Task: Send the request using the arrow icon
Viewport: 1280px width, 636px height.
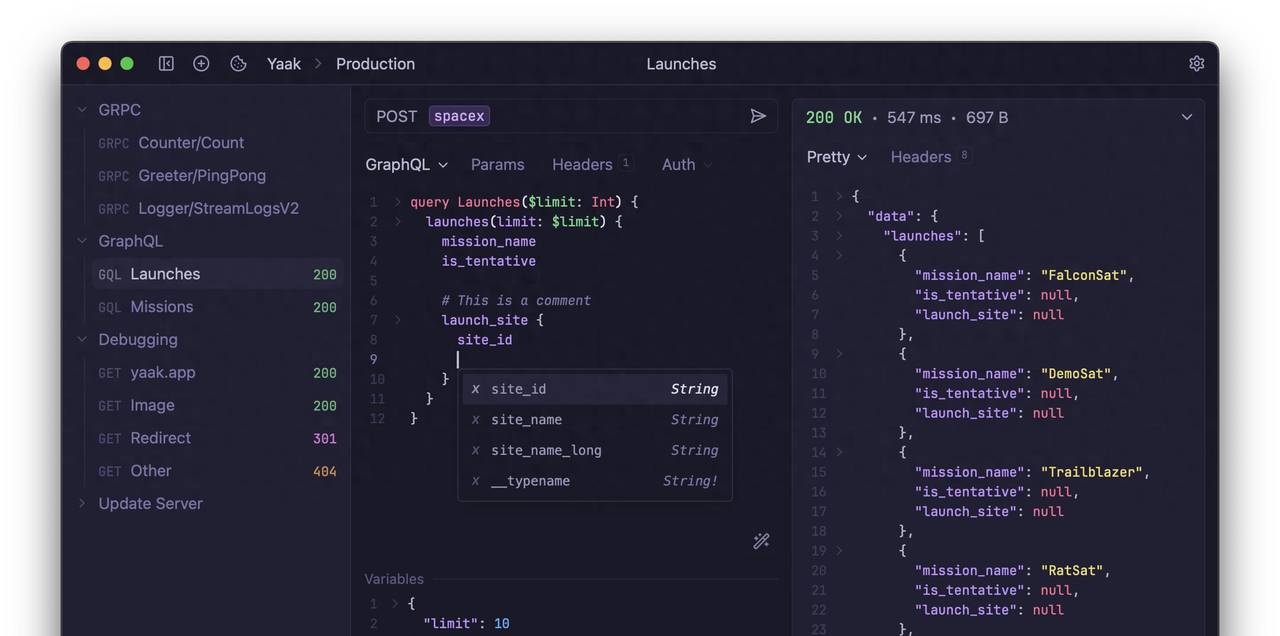Action: (759, 115)
